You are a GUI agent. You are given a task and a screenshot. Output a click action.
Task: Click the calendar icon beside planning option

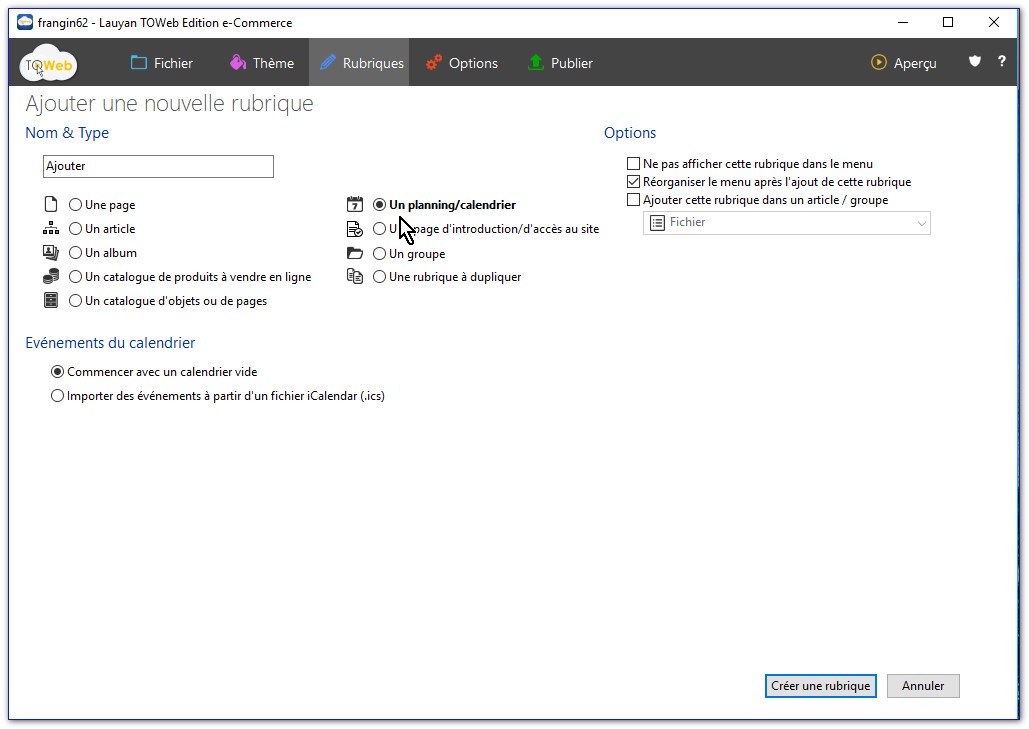[x=355, y=205]
